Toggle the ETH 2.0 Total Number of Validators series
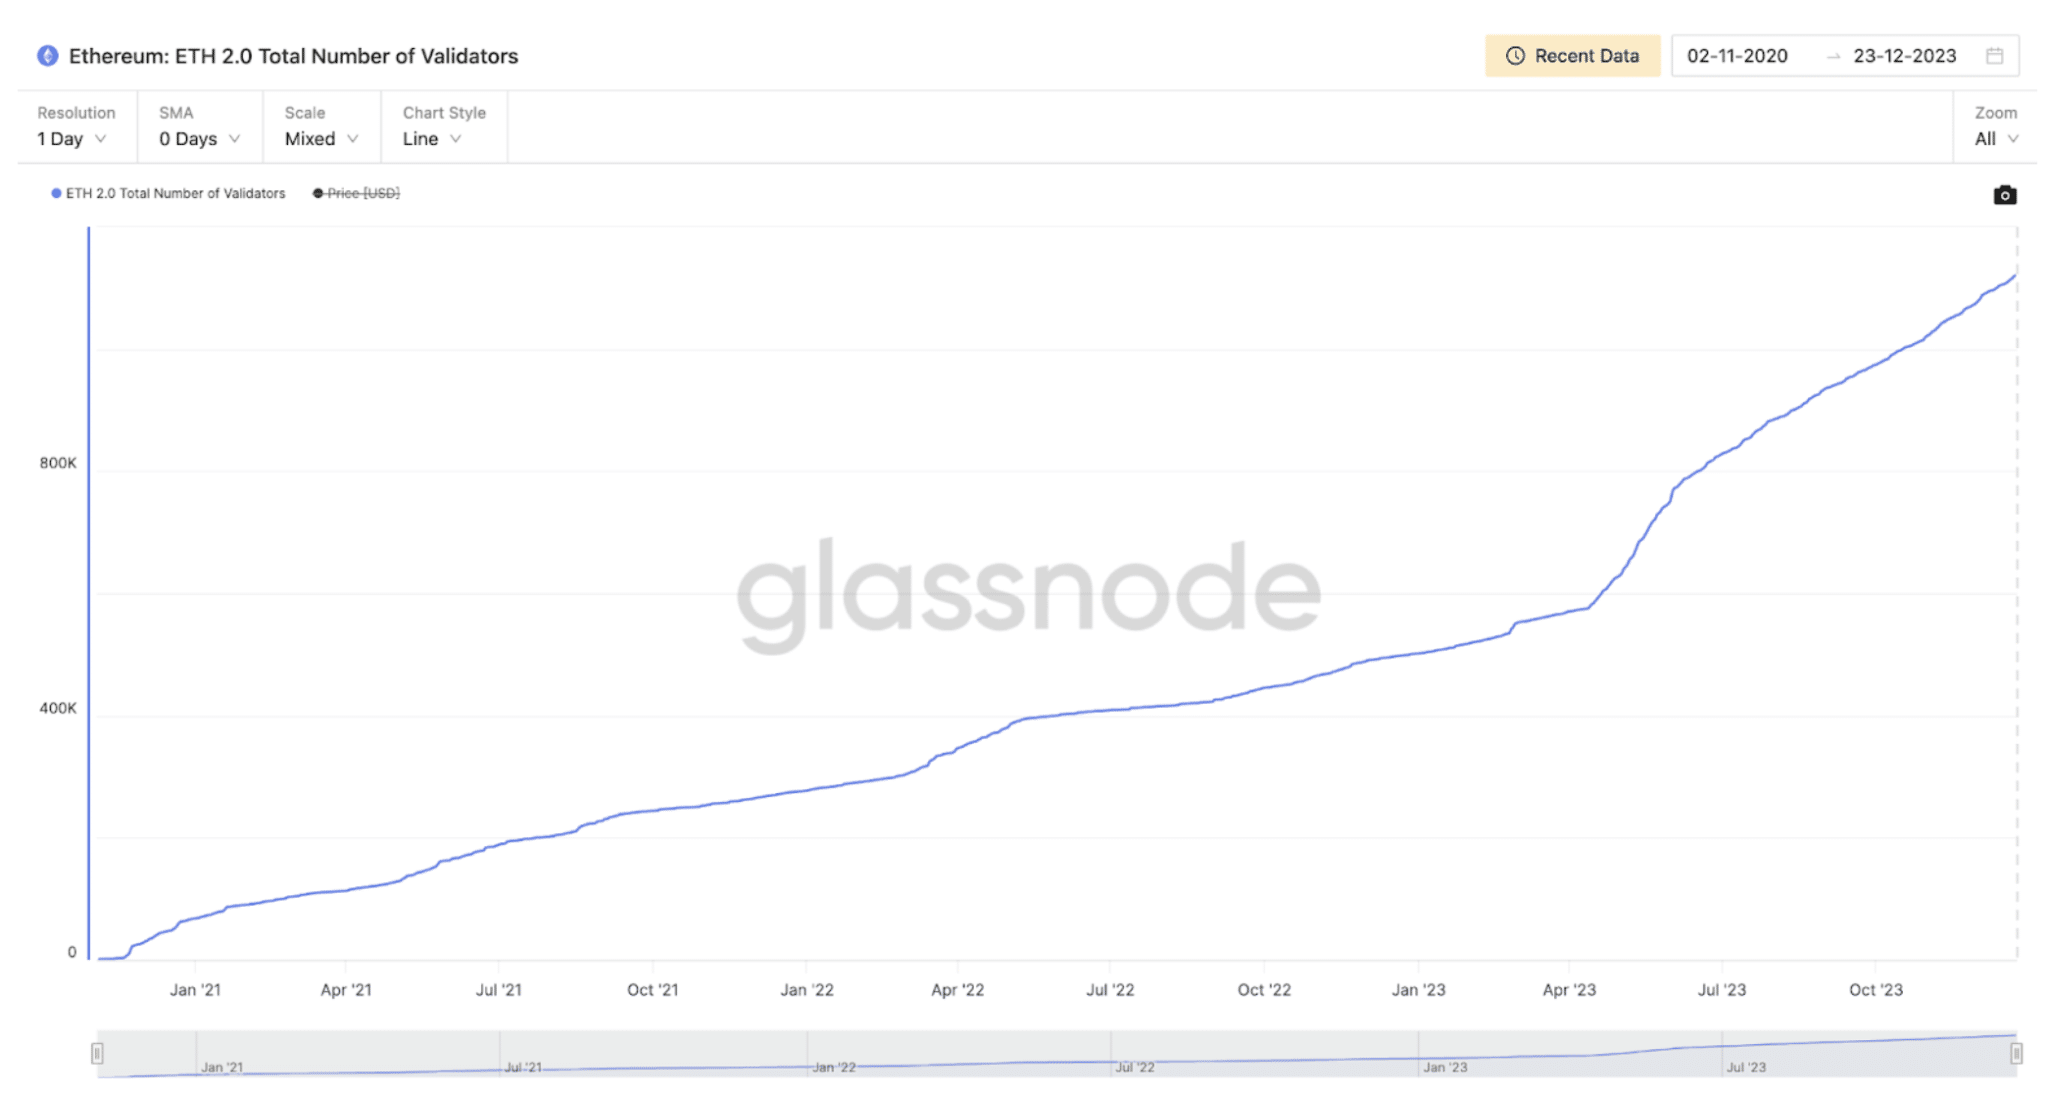The image size is (2048, 1094). coord(175,193)
